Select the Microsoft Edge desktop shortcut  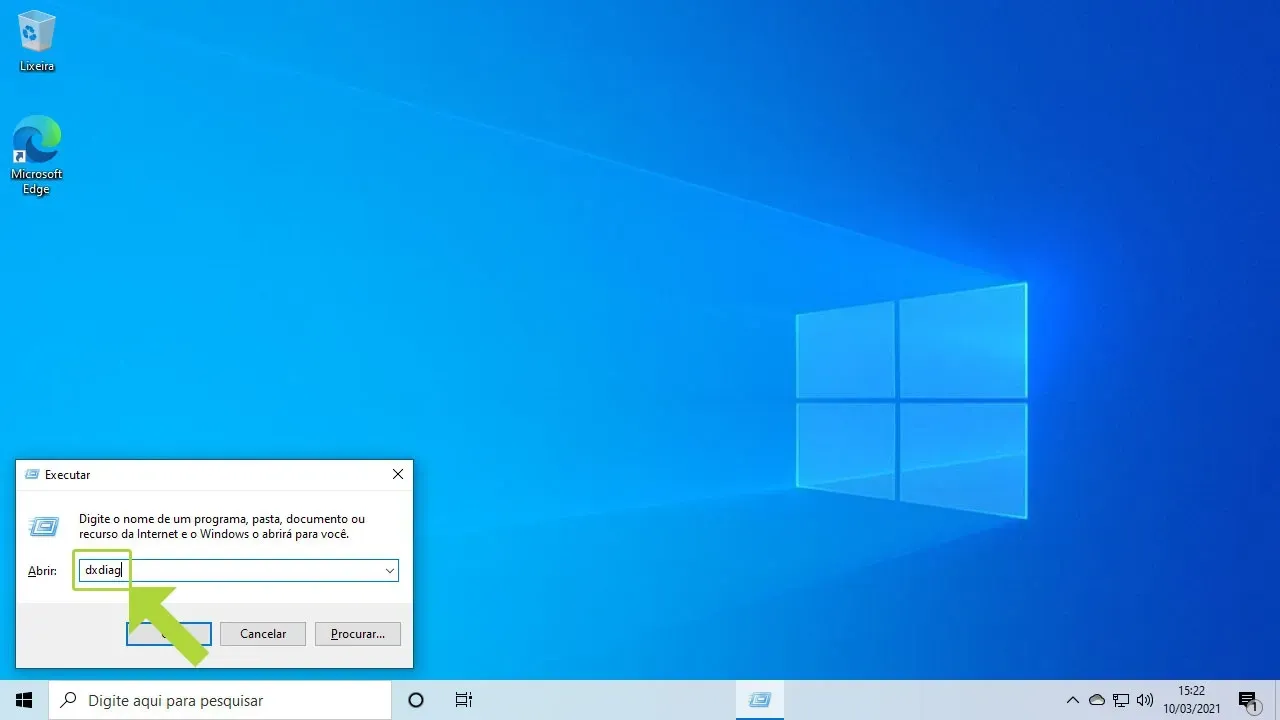coord(37,153)
